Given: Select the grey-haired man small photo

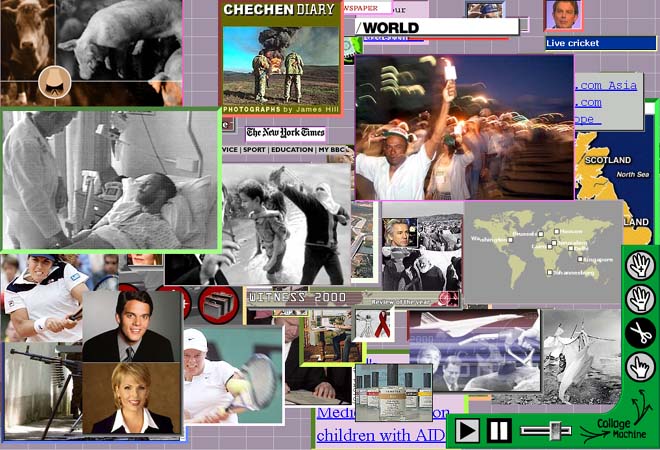Looking at the screenshot, I should coord(399,232).
